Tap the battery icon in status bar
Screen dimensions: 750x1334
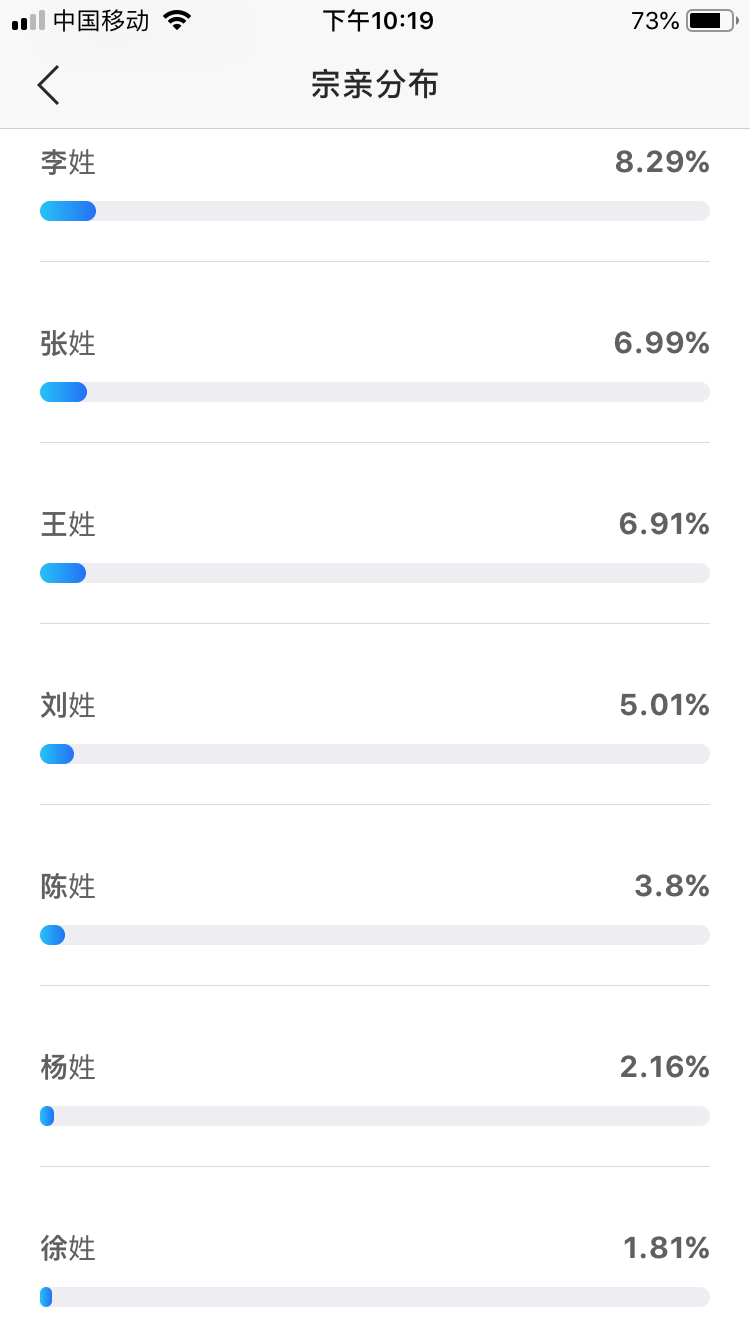pyautogui.click(x=710, y=21)
